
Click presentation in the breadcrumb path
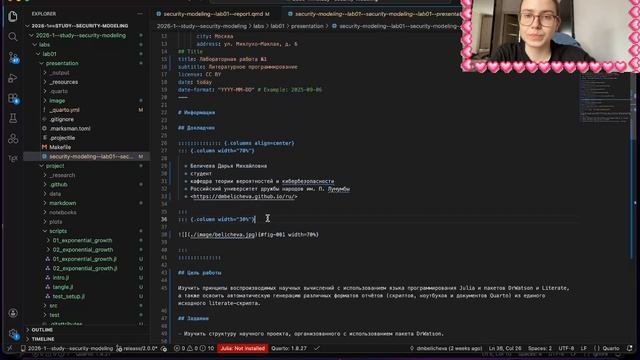[x=307, y=26]
